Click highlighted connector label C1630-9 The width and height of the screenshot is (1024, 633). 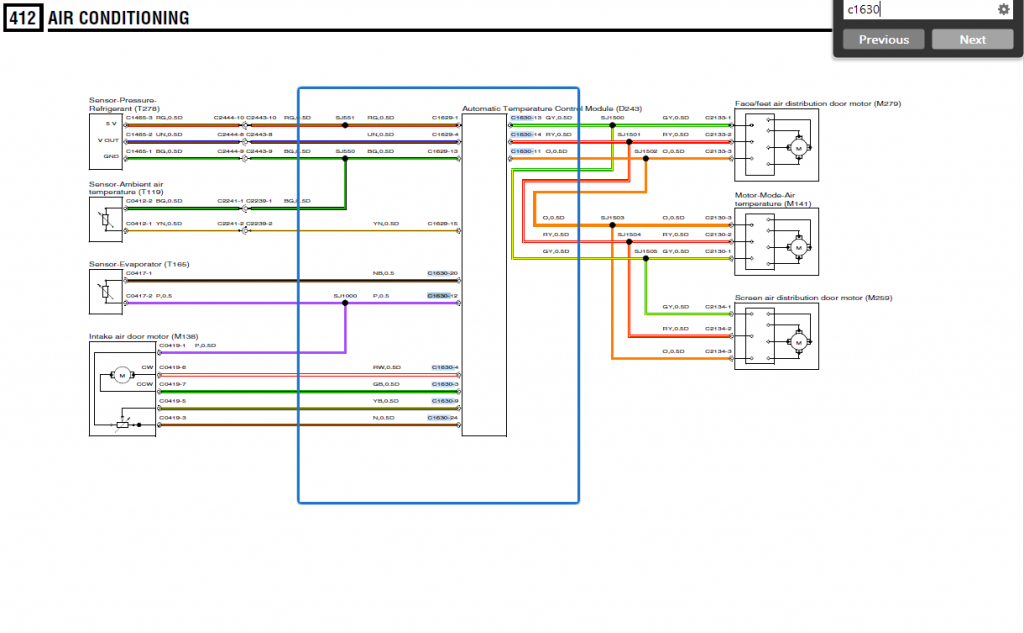click(445, 401)
